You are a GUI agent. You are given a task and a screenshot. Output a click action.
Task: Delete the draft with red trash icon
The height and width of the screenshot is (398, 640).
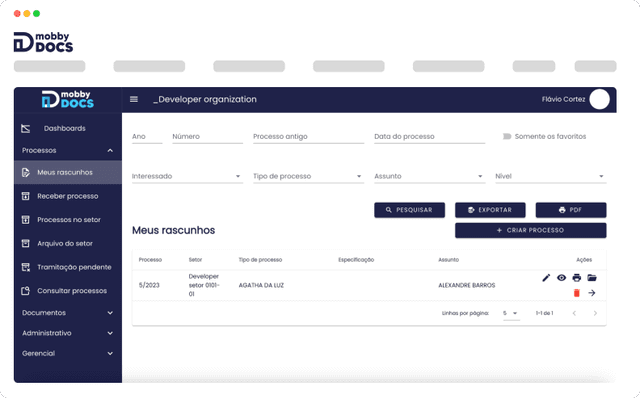576,293
